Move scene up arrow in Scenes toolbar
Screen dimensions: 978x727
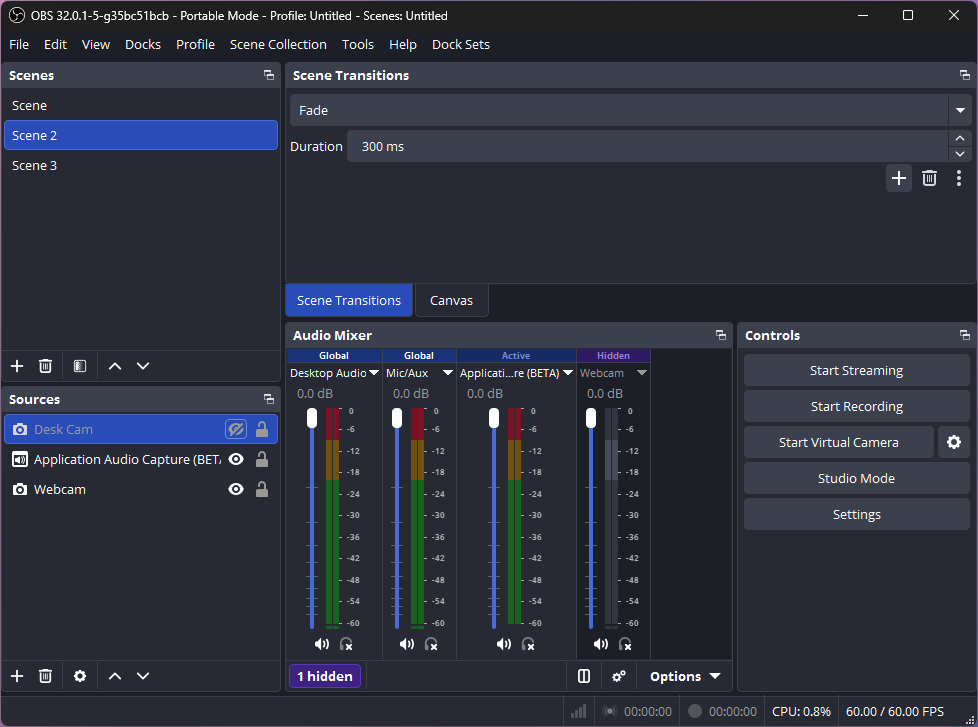click(115, 366)
